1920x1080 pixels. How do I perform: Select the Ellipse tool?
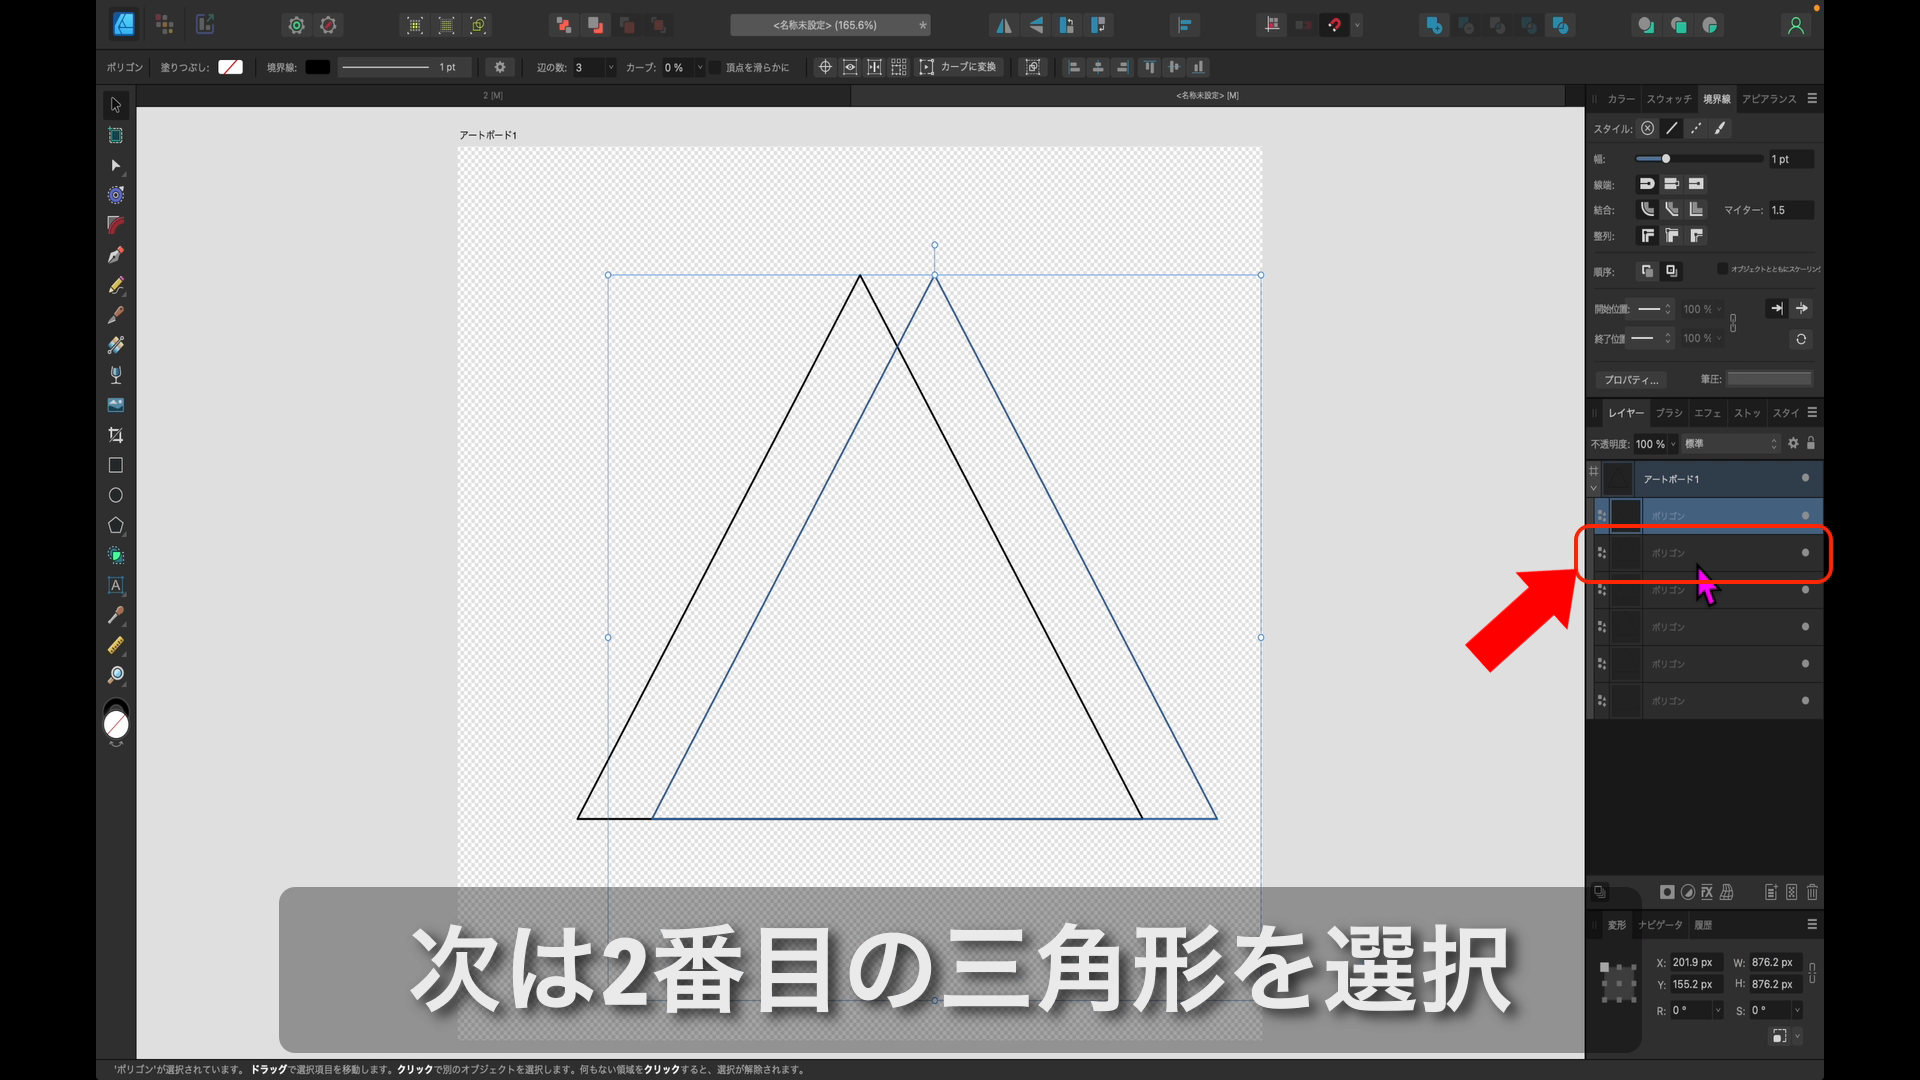[115, 495]
